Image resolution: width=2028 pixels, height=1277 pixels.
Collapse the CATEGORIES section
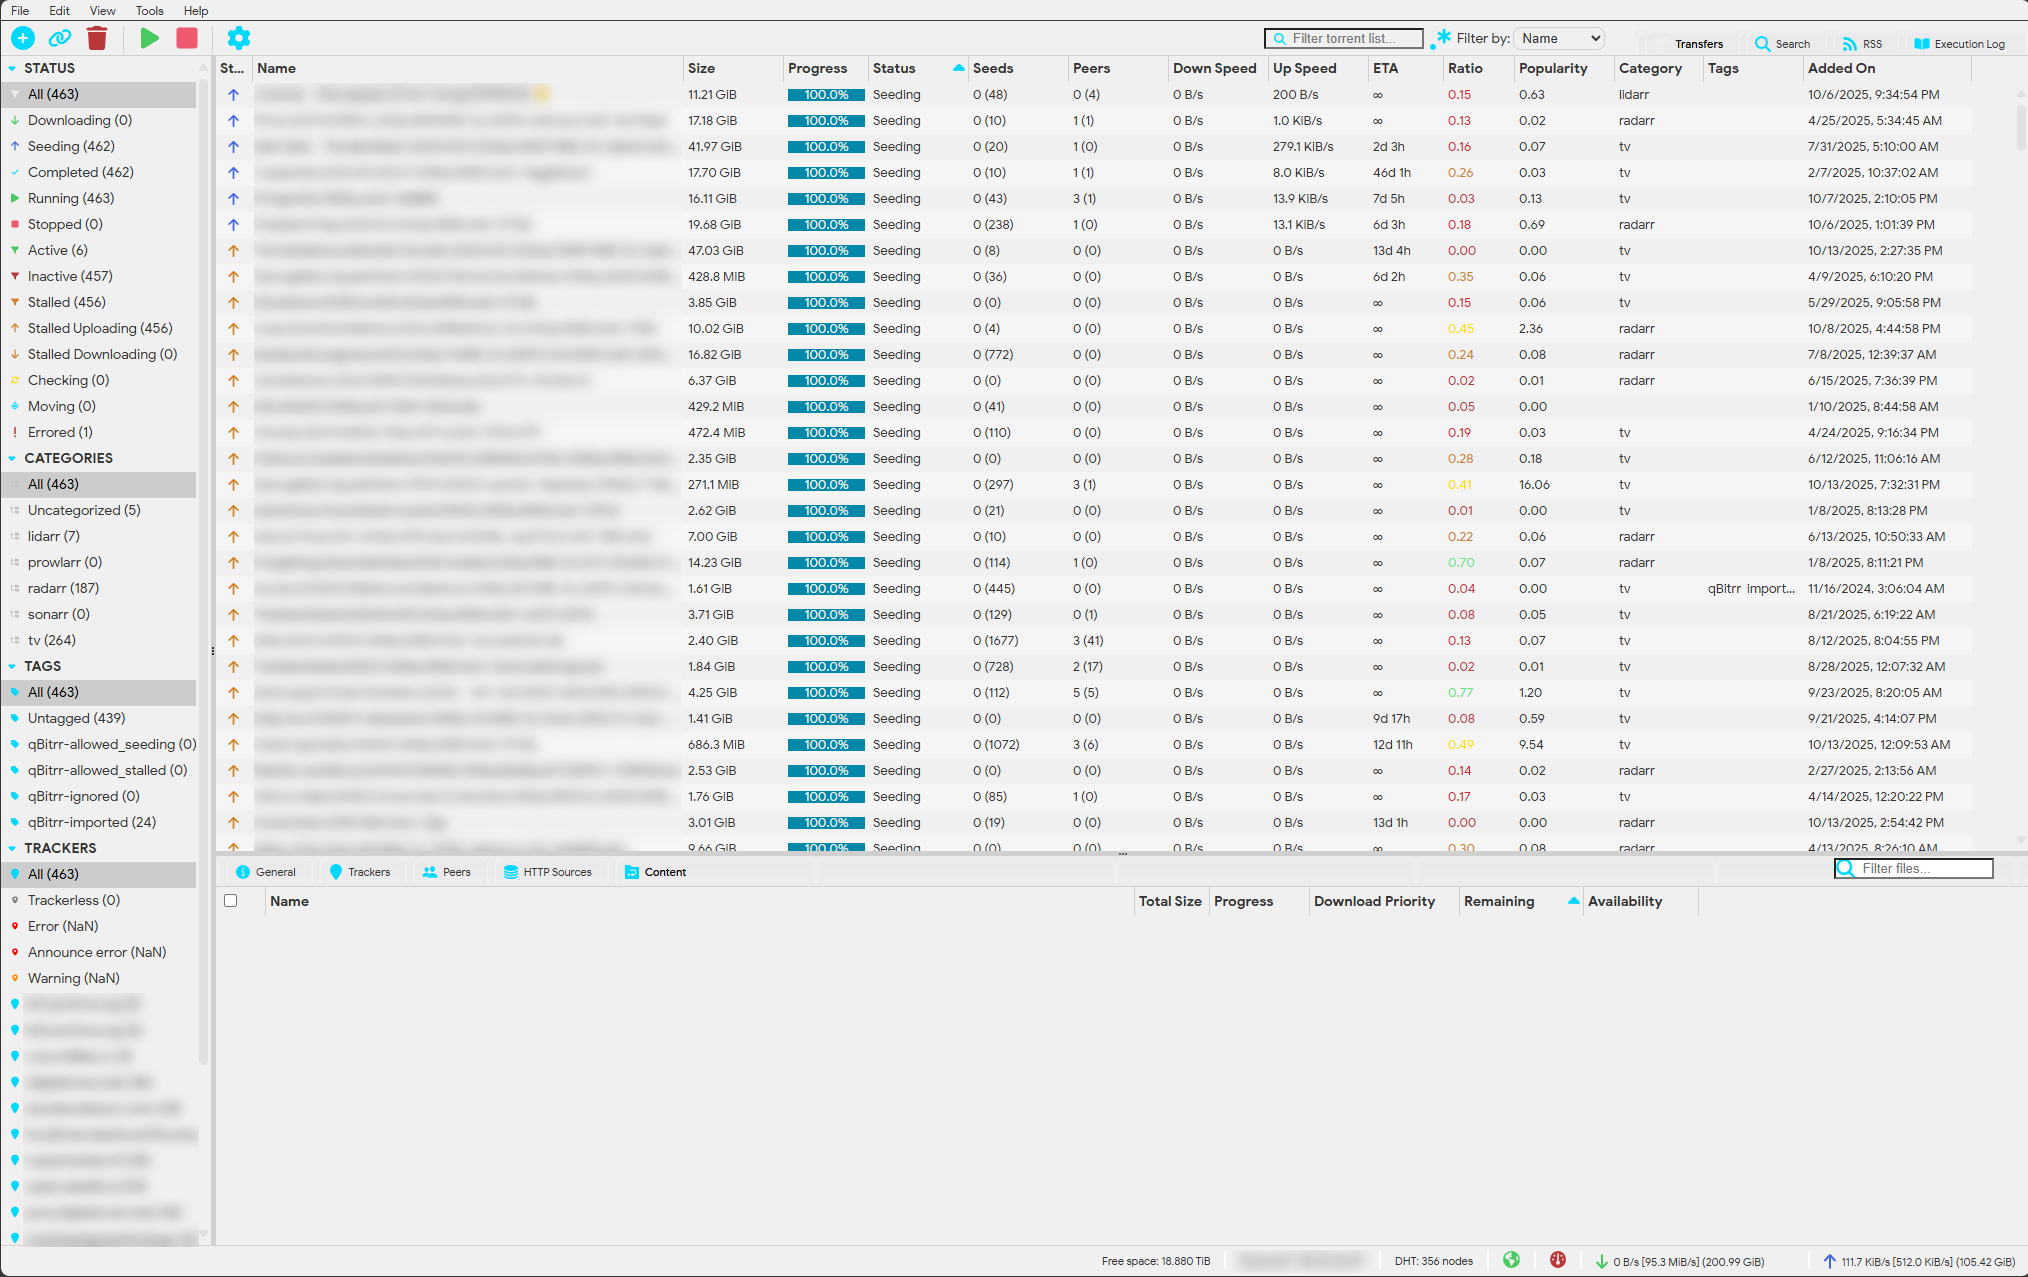(13, 458)
